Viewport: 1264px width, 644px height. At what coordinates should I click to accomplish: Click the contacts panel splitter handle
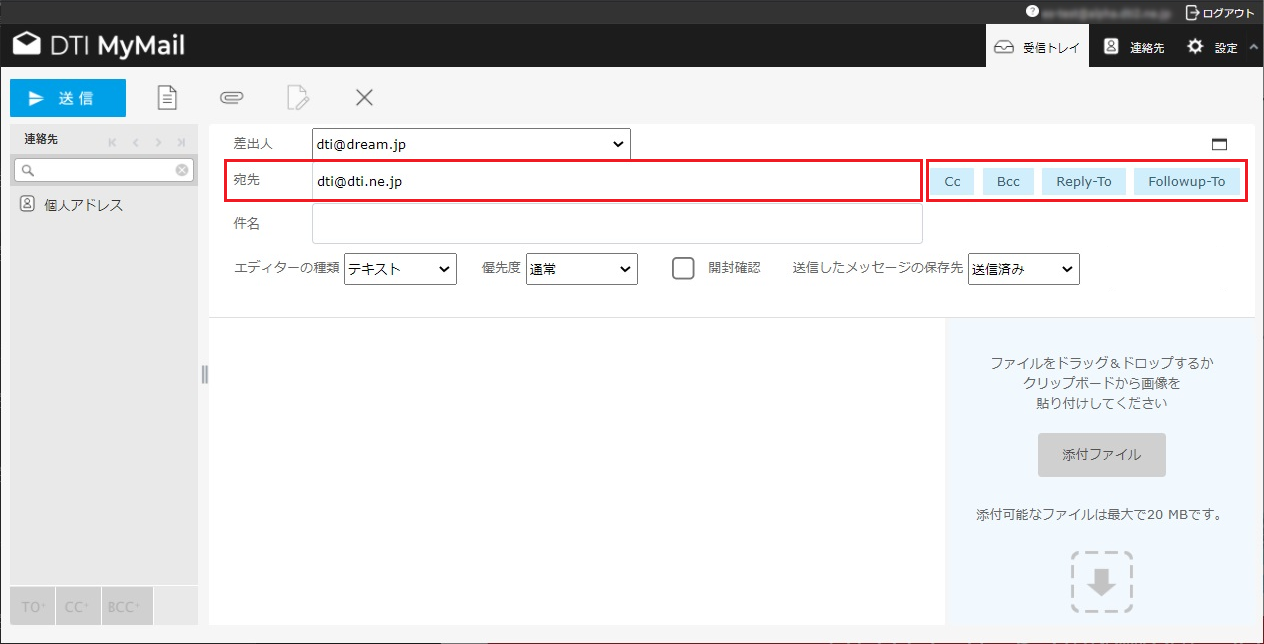(204, 374)
